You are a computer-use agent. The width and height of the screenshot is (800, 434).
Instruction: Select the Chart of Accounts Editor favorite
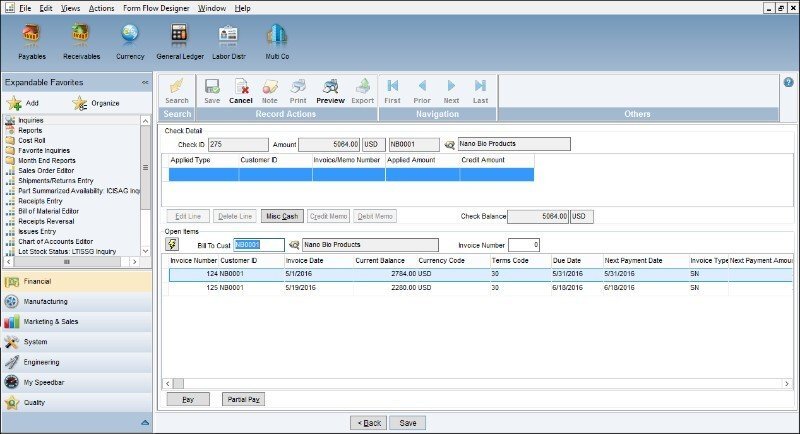56,241
